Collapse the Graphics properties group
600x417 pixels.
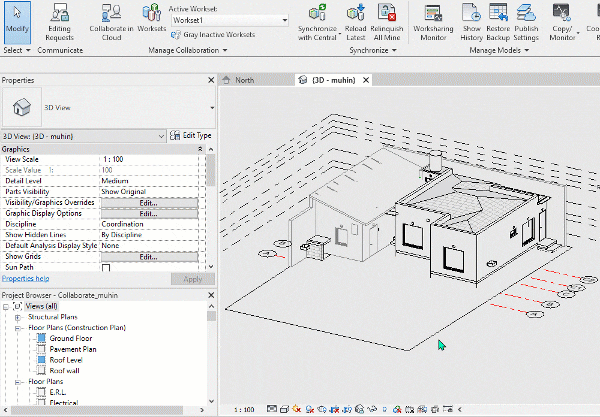click(200, 149)
